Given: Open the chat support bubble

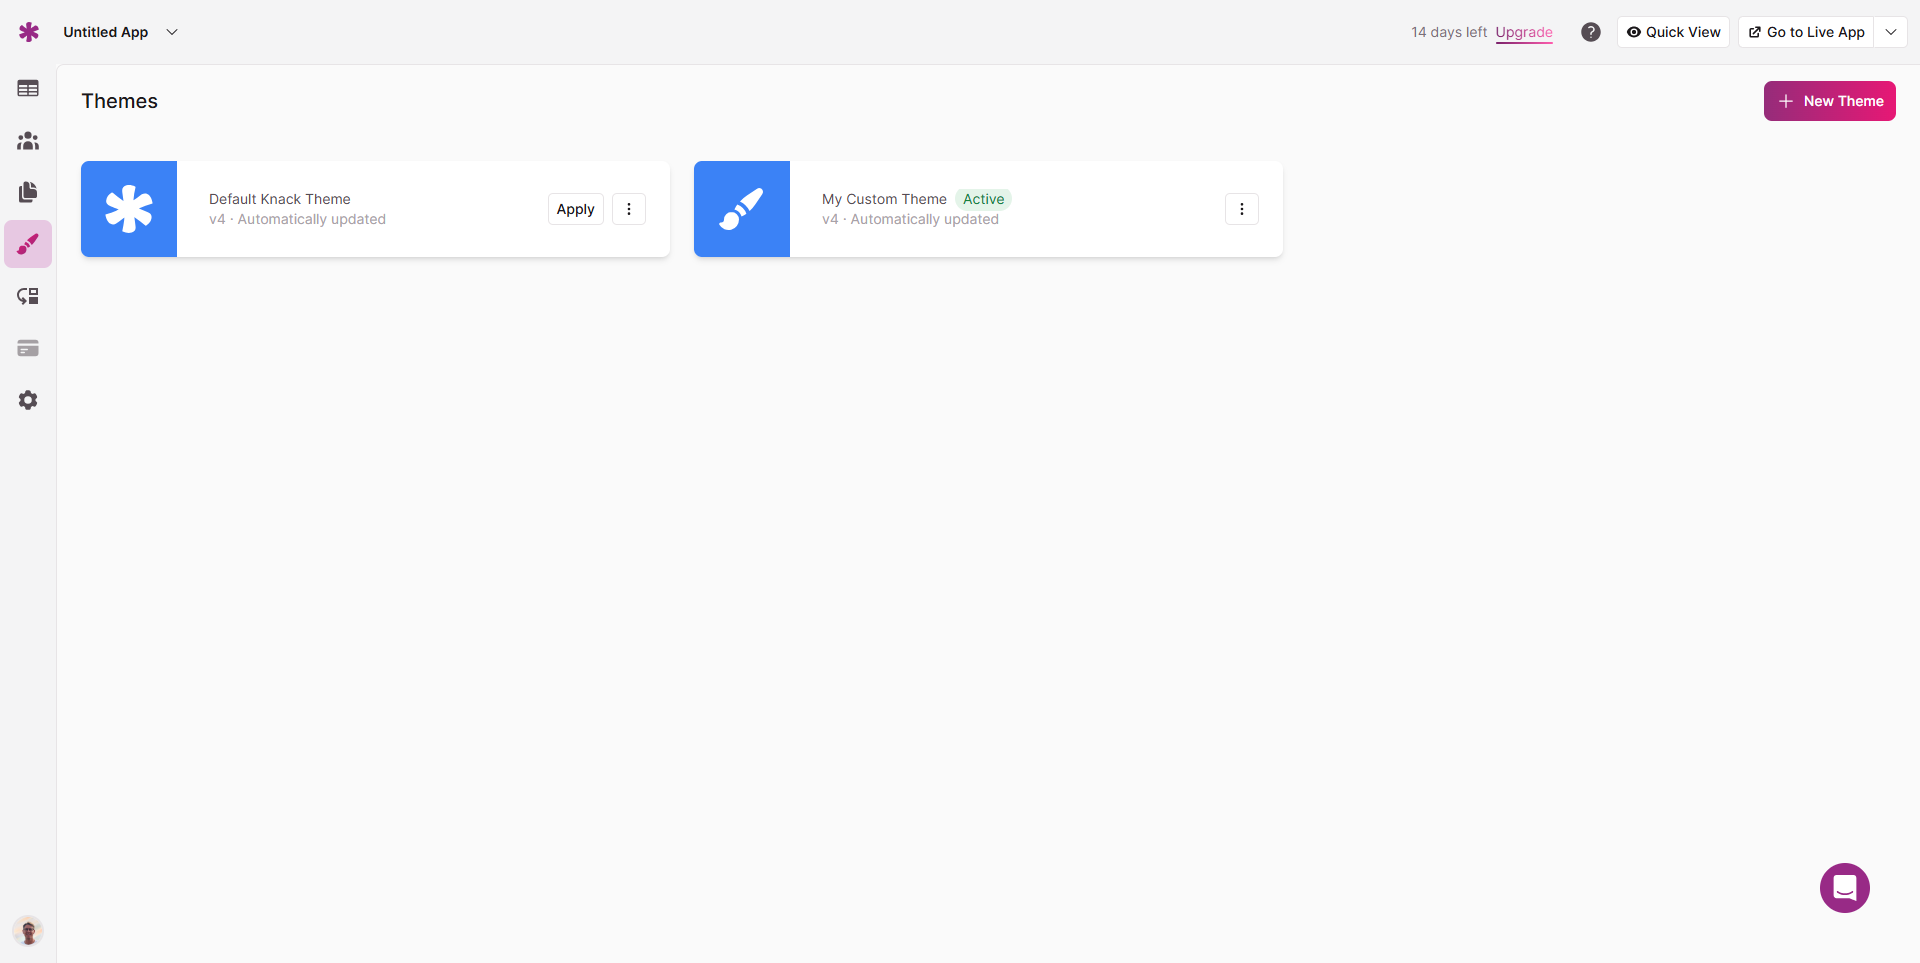Looking at the screenshot, I should coord(1844,888).
